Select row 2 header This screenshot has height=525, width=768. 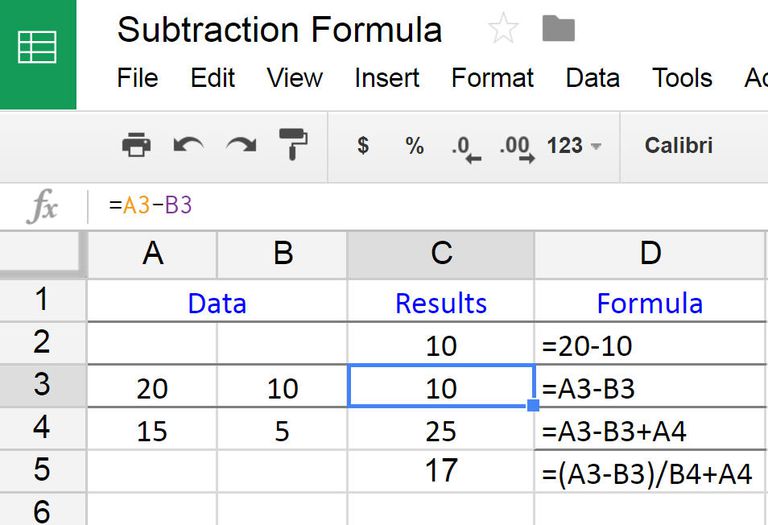click(x=43, y=342)
